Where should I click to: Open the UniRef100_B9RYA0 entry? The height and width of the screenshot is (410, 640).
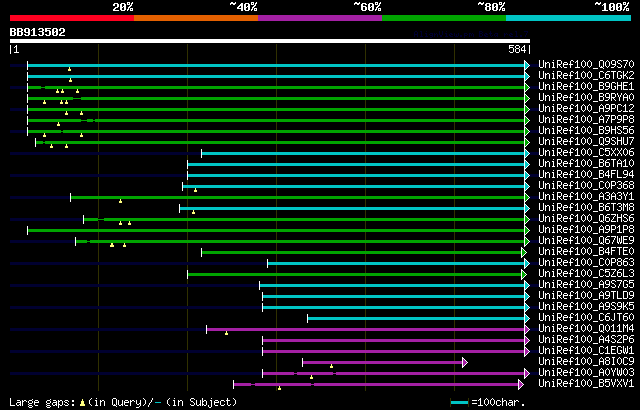(x=586, y=98)
